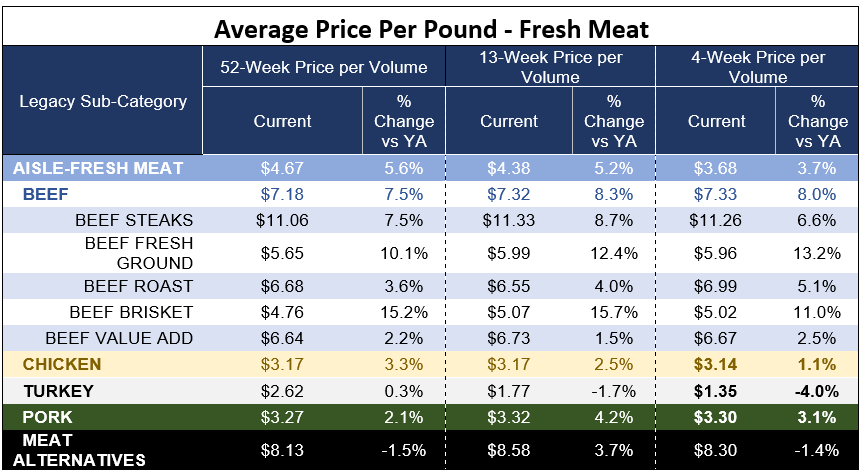This screenshot has width=860, height=471.
Task: Select the AISLE-FRESH MEAT row label
Action: 98,168
